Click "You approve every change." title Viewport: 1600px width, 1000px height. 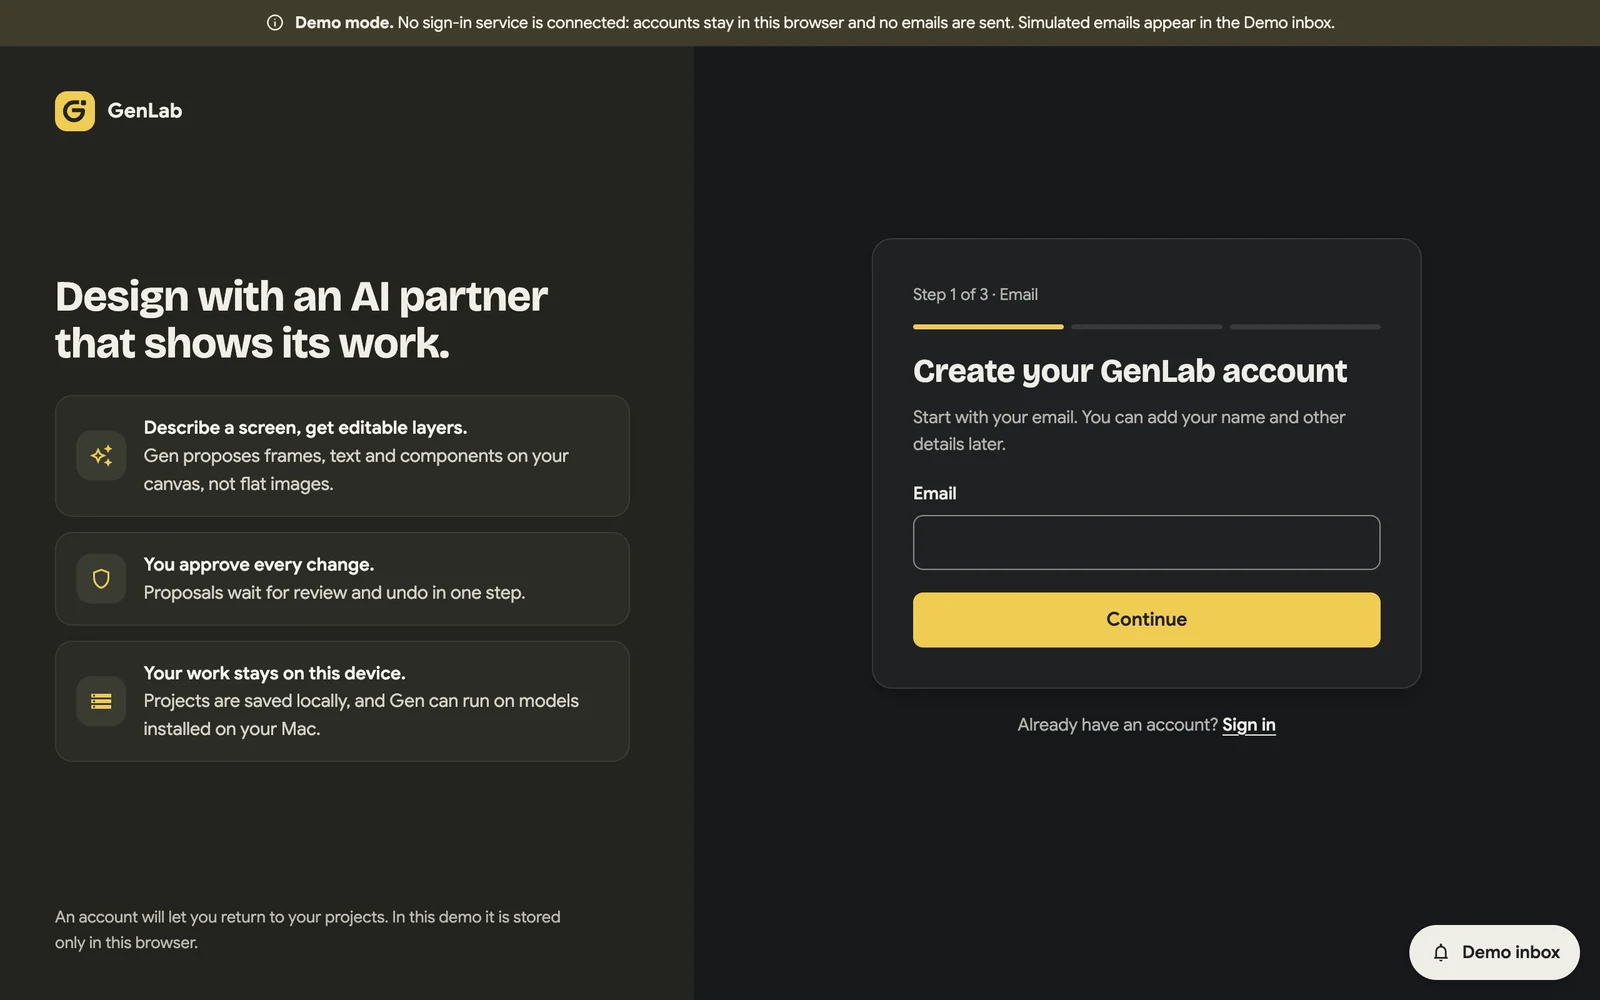259,565
